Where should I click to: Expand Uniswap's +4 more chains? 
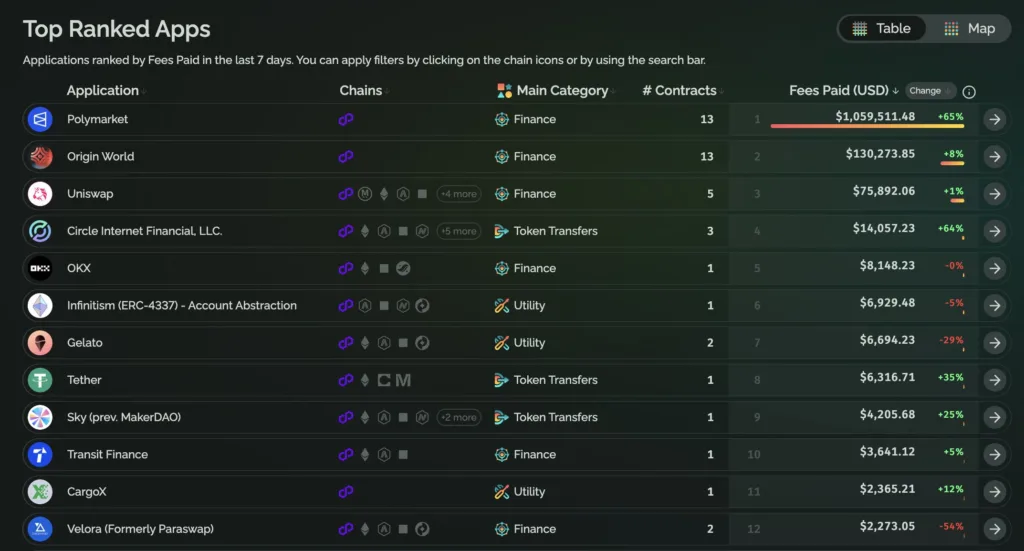click(458, 194)
